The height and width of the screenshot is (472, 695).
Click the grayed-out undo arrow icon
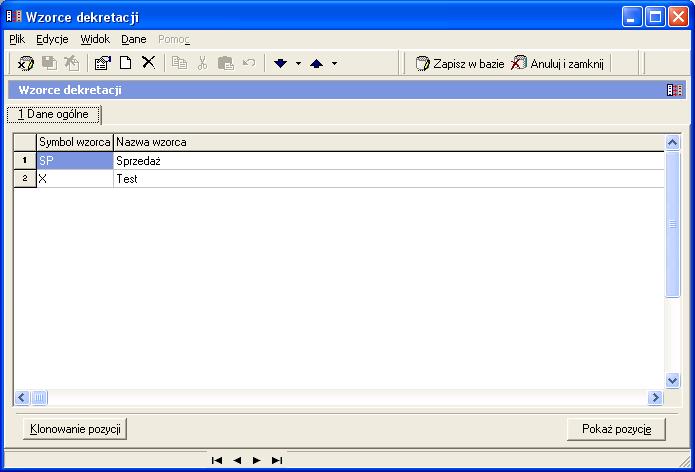tap(249, 62)
